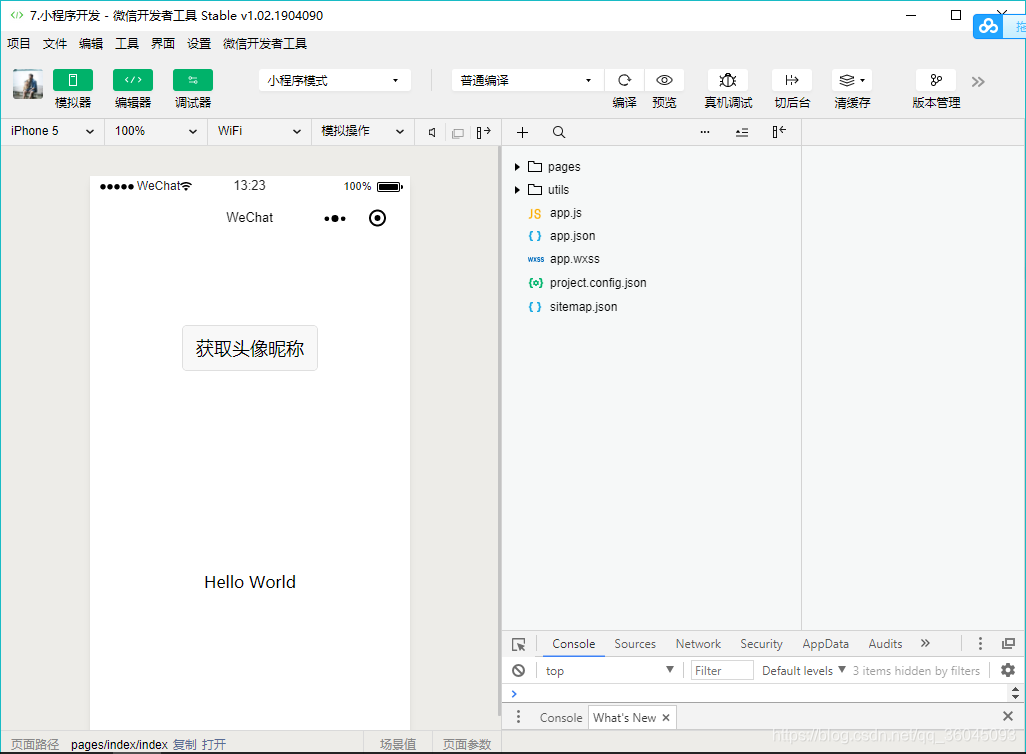Click the 版本管理 version control icon
The image size is (1026, 754).
[x=936, y=81]
